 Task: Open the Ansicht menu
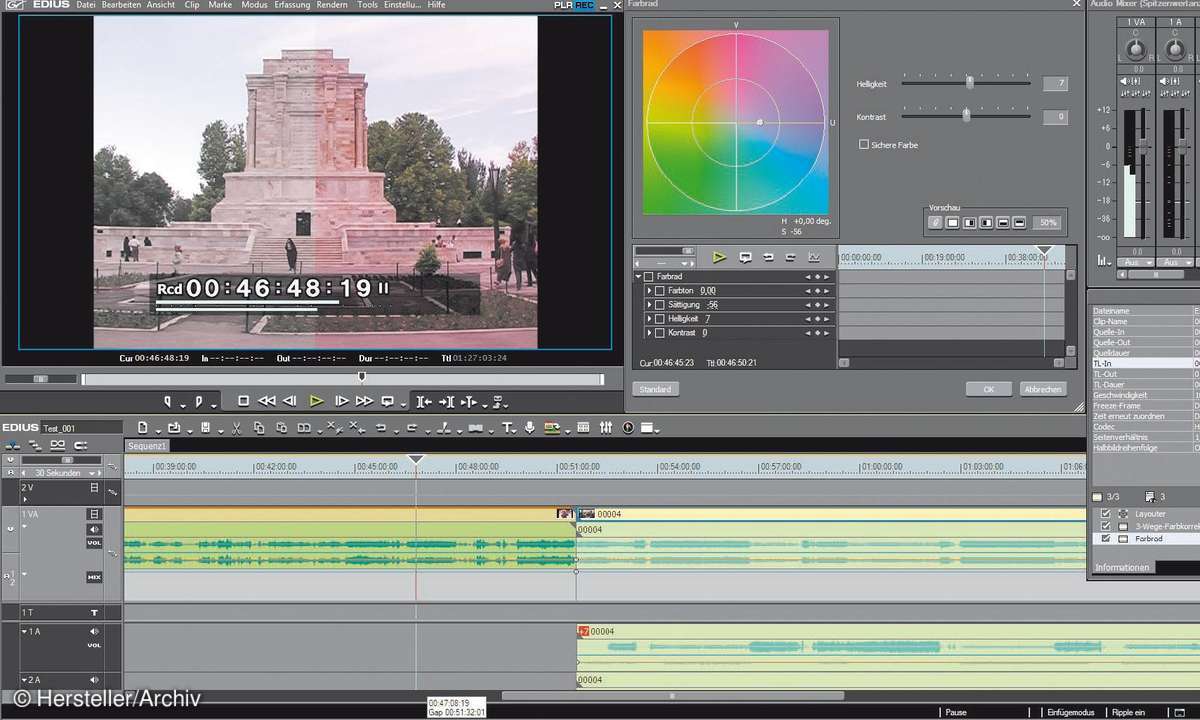(x=163, y=5)
